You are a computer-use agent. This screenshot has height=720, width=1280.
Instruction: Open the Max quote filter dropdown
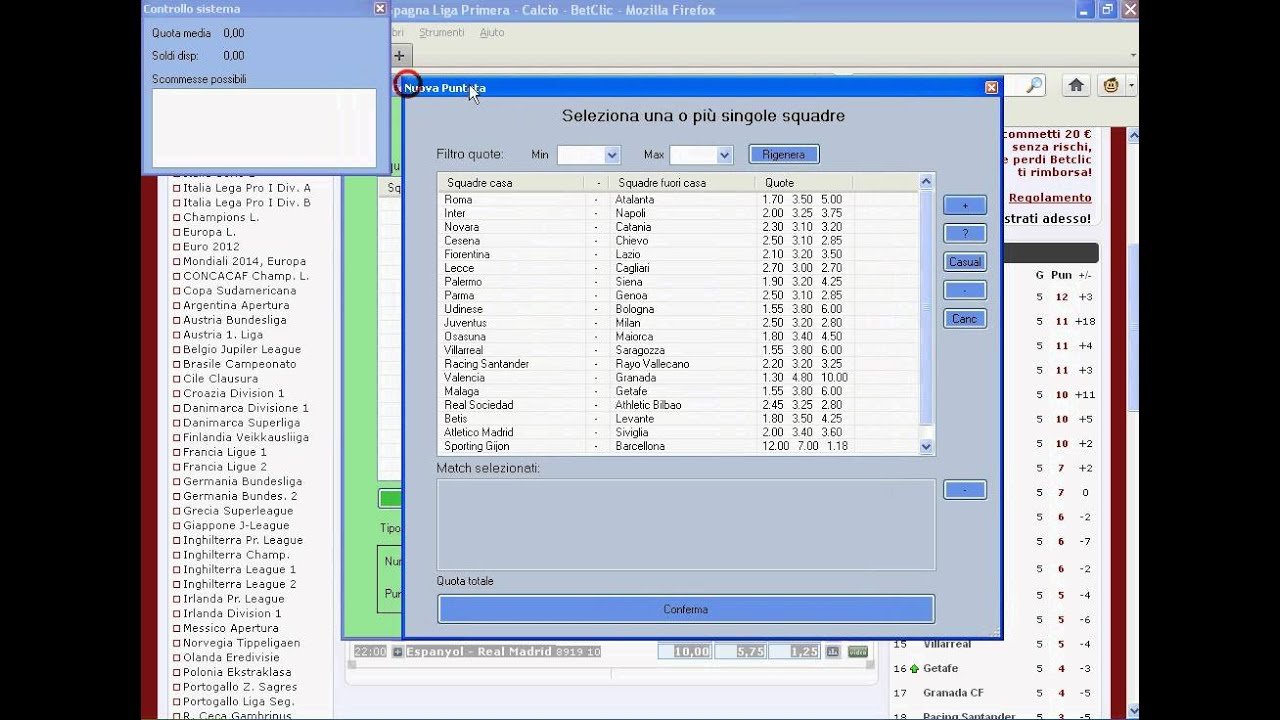(x=725, y=155)
